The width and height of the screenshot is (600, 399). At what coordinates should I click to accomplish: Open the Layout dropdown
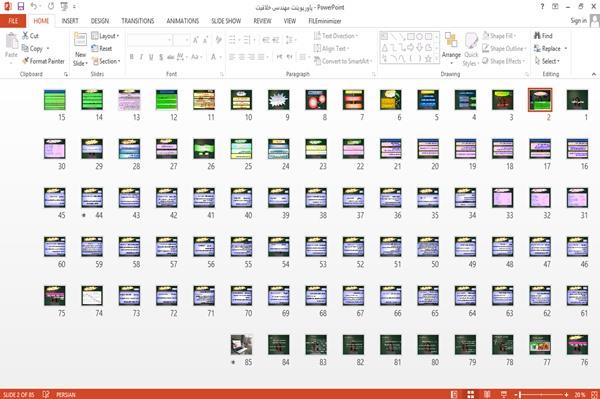pos(105,36)
